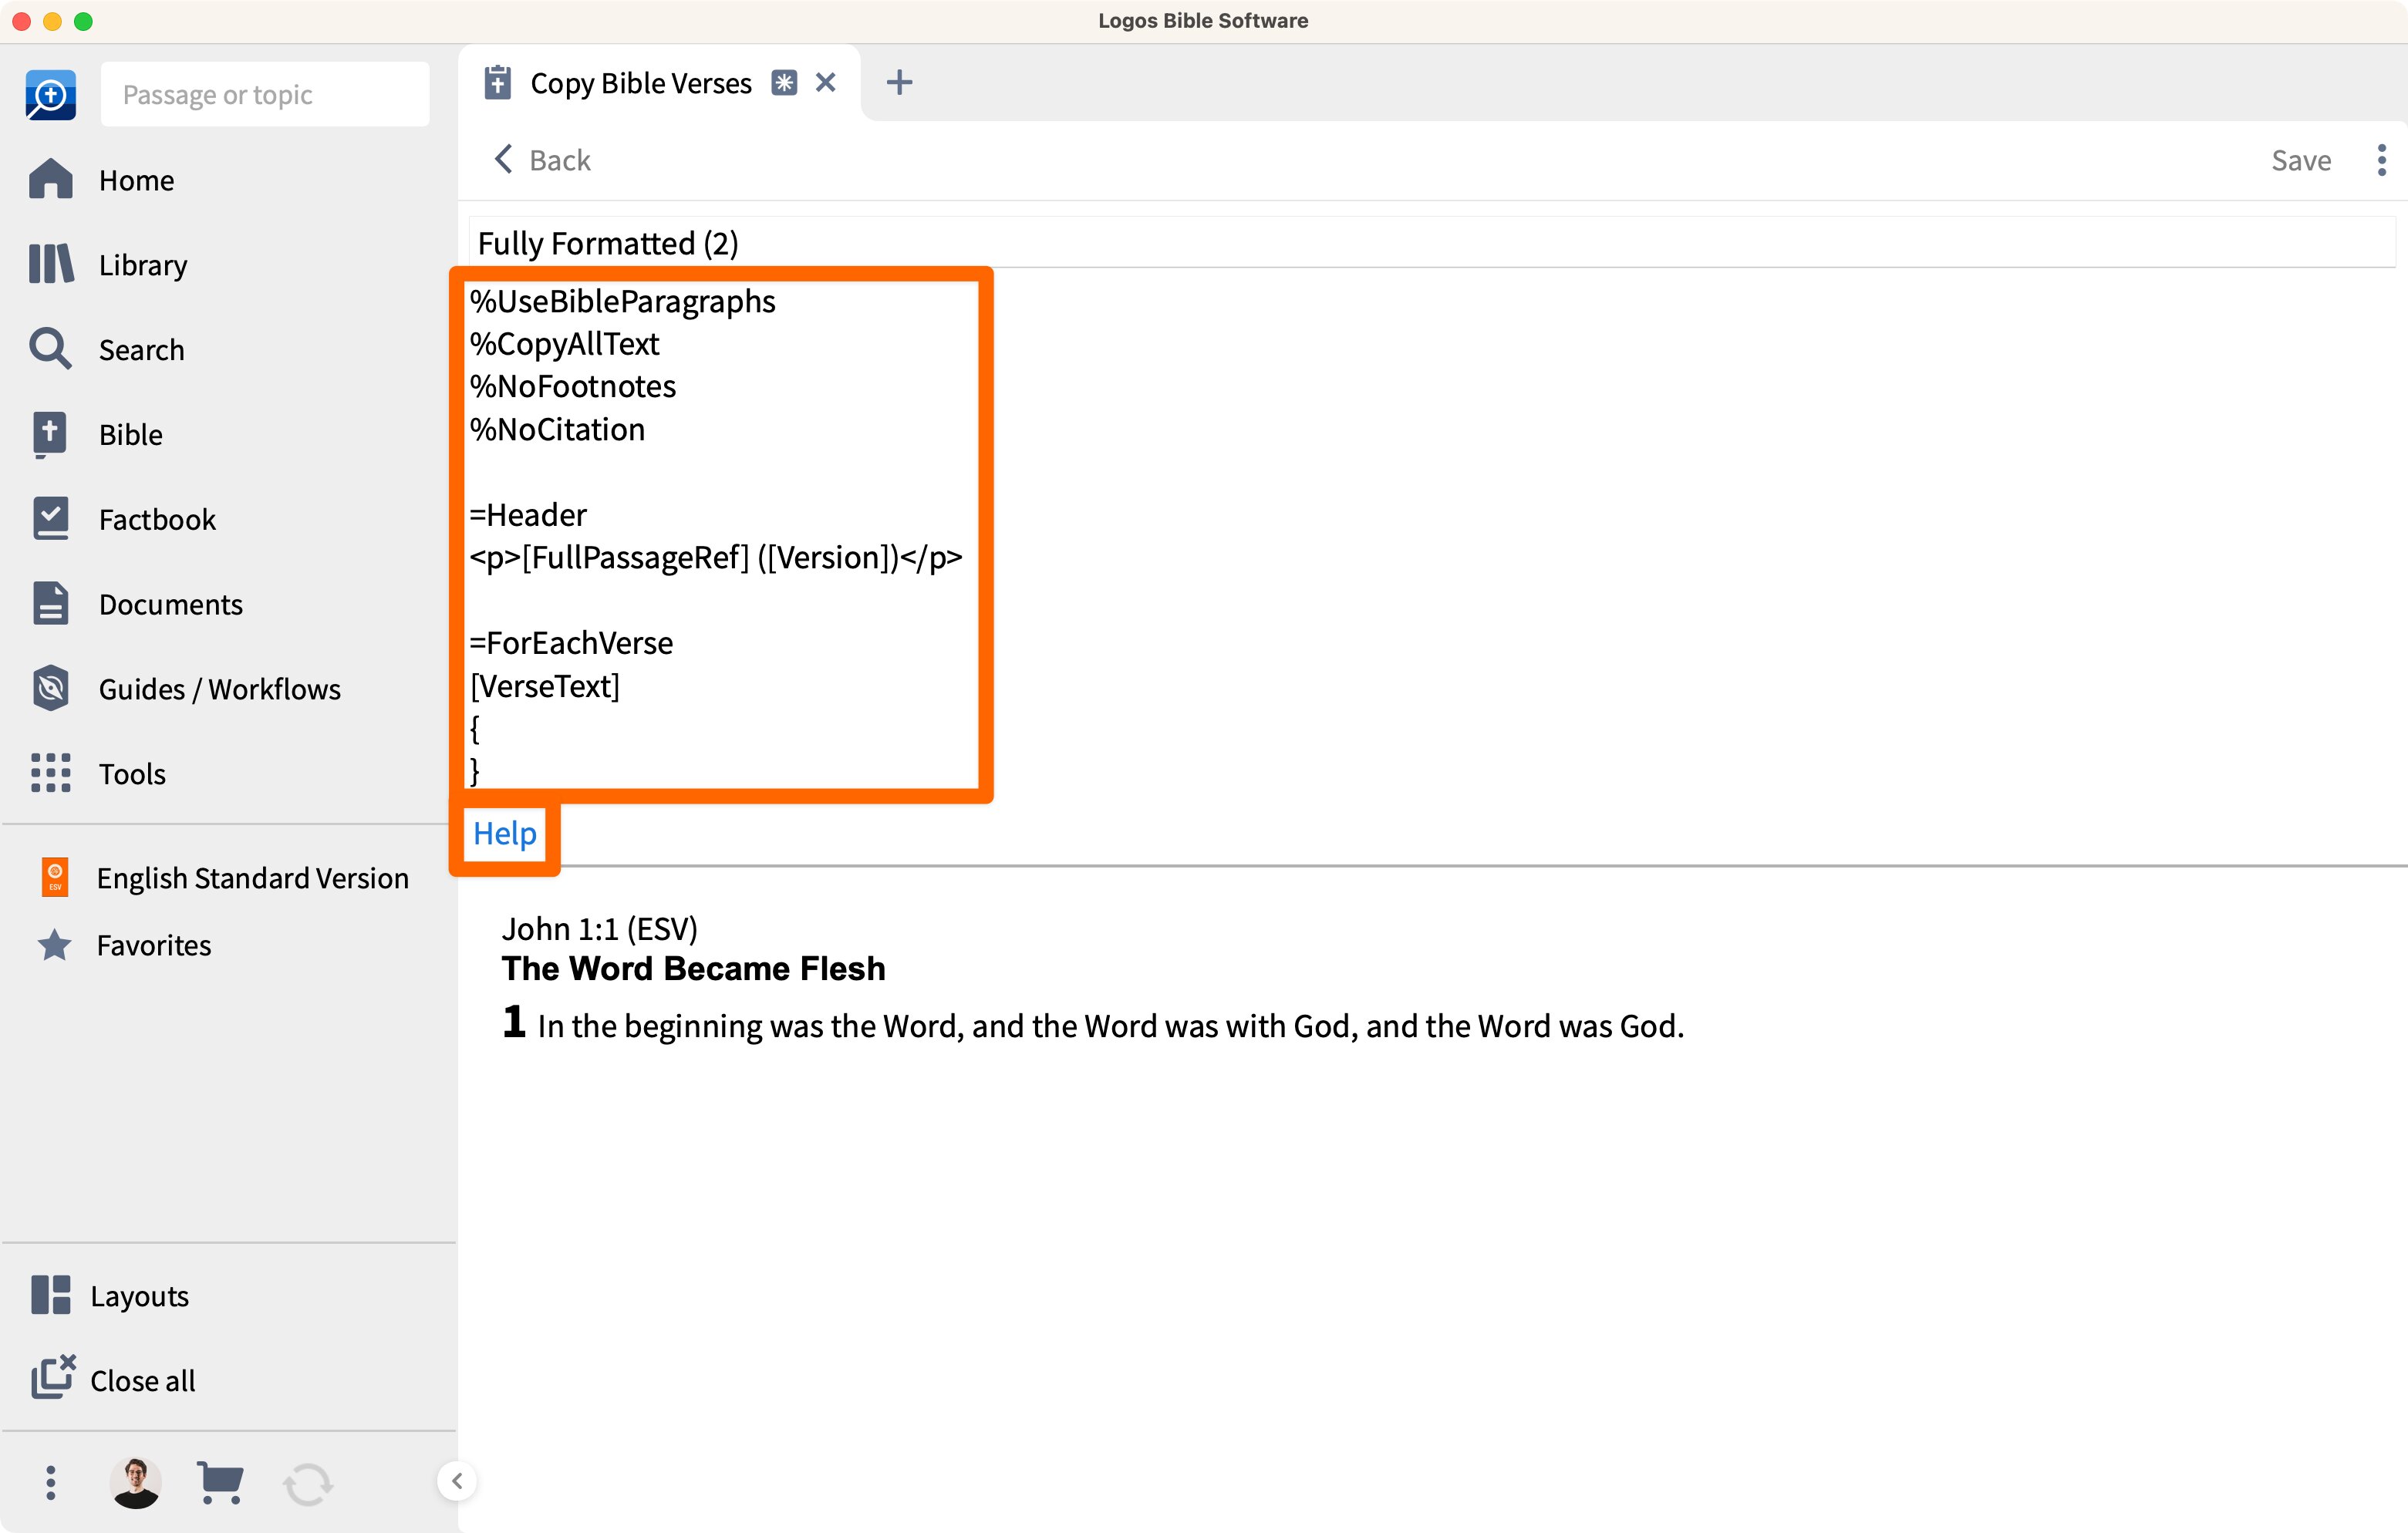Click the Layouts label
The image size is (2408, 1533).
(x=140, y=1296)
